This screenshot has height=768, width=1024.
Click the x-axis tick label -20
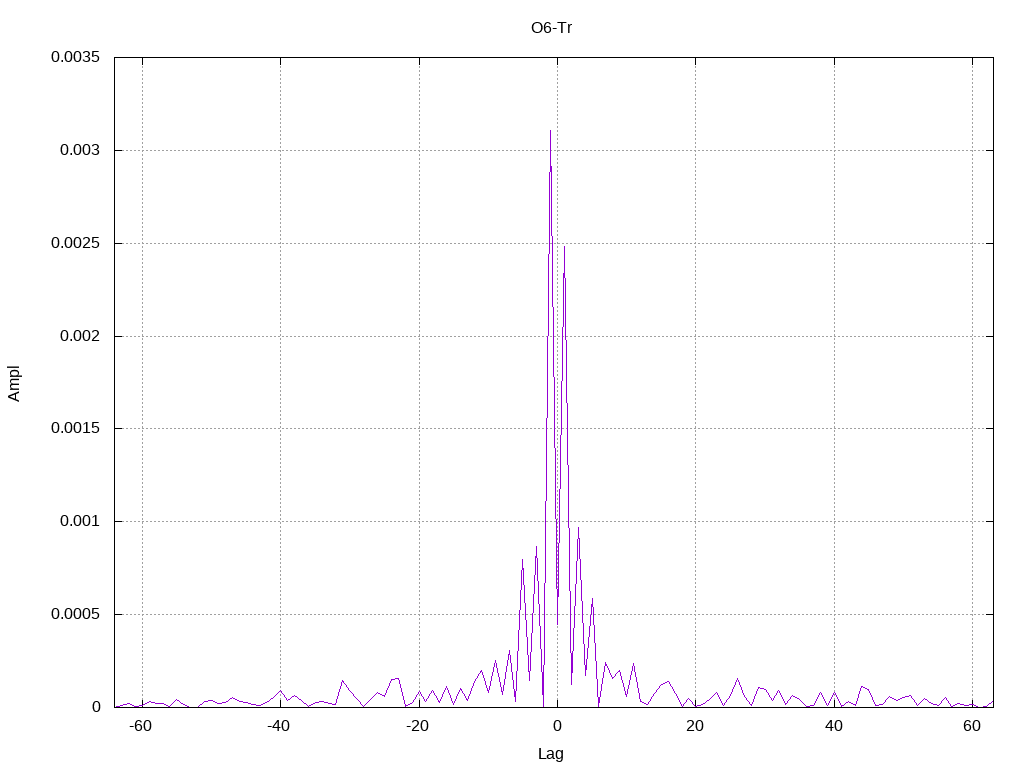(417, 726)
